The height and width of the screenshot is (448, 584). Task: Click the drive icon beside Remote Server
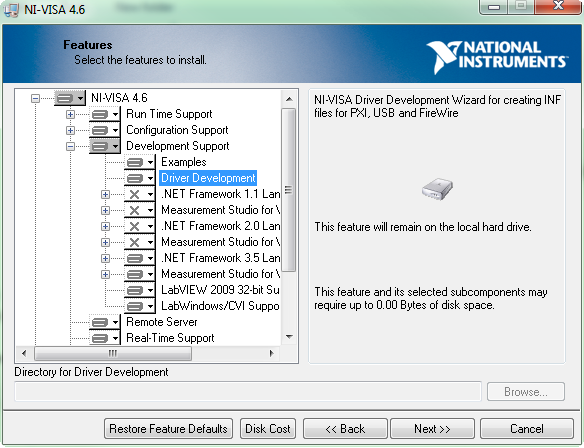(100, 322)
